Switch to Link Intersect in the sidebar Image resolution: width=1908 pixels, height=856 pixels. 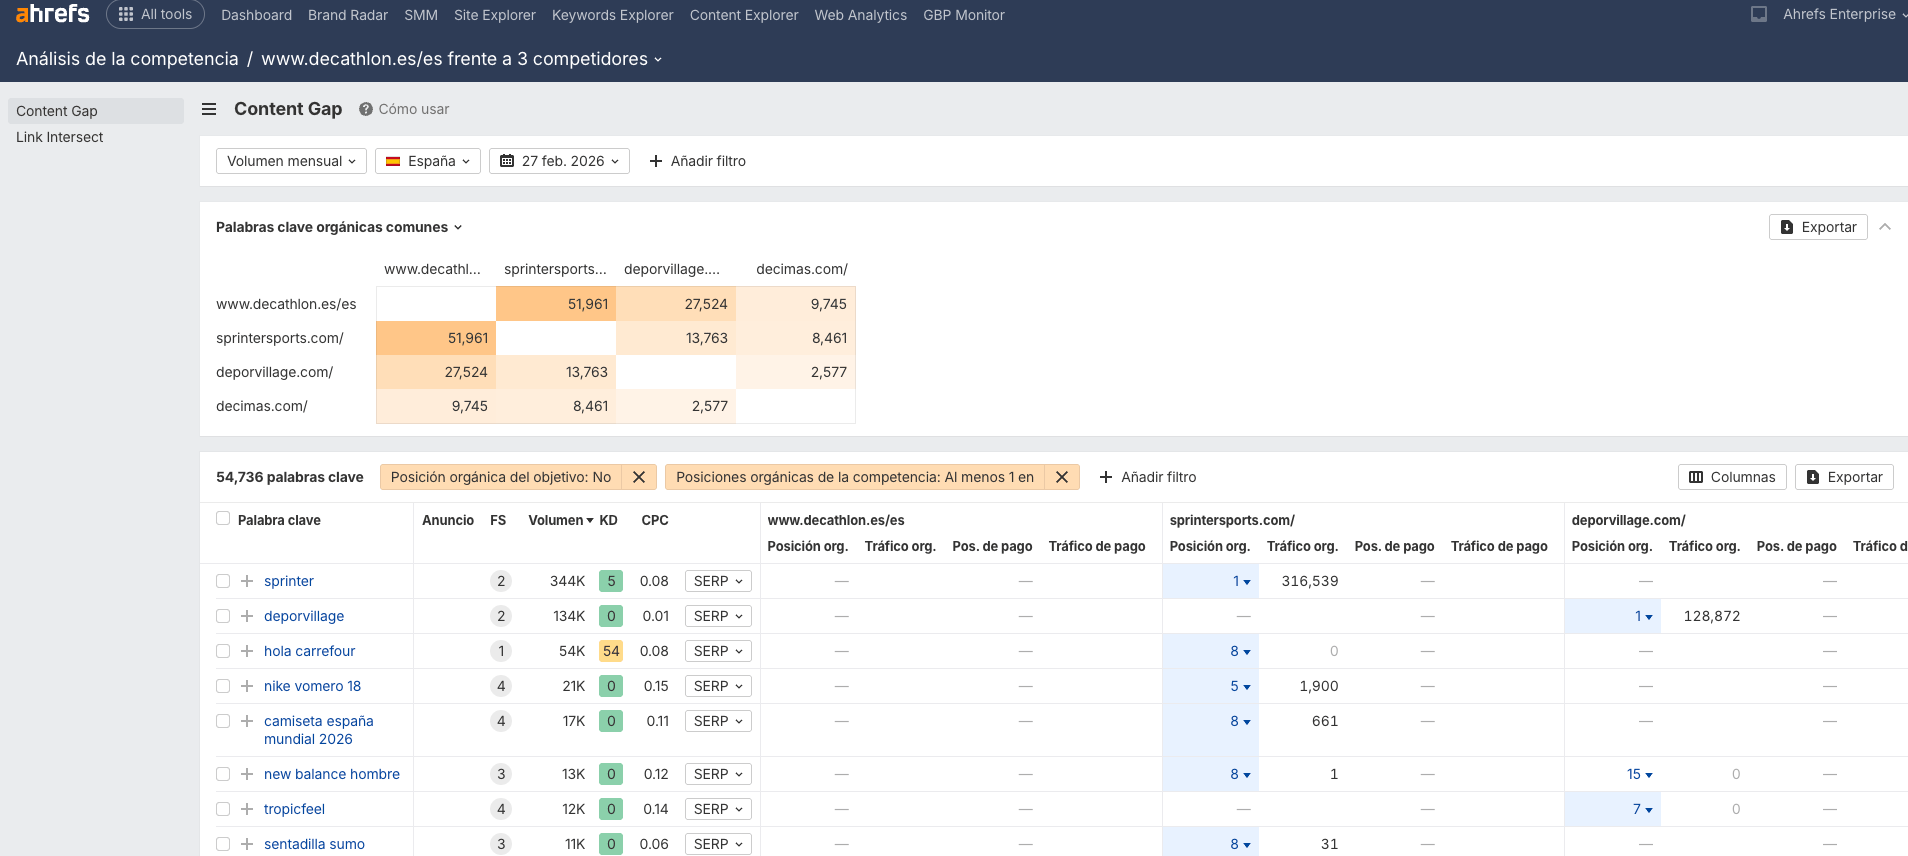pos(60,137)
